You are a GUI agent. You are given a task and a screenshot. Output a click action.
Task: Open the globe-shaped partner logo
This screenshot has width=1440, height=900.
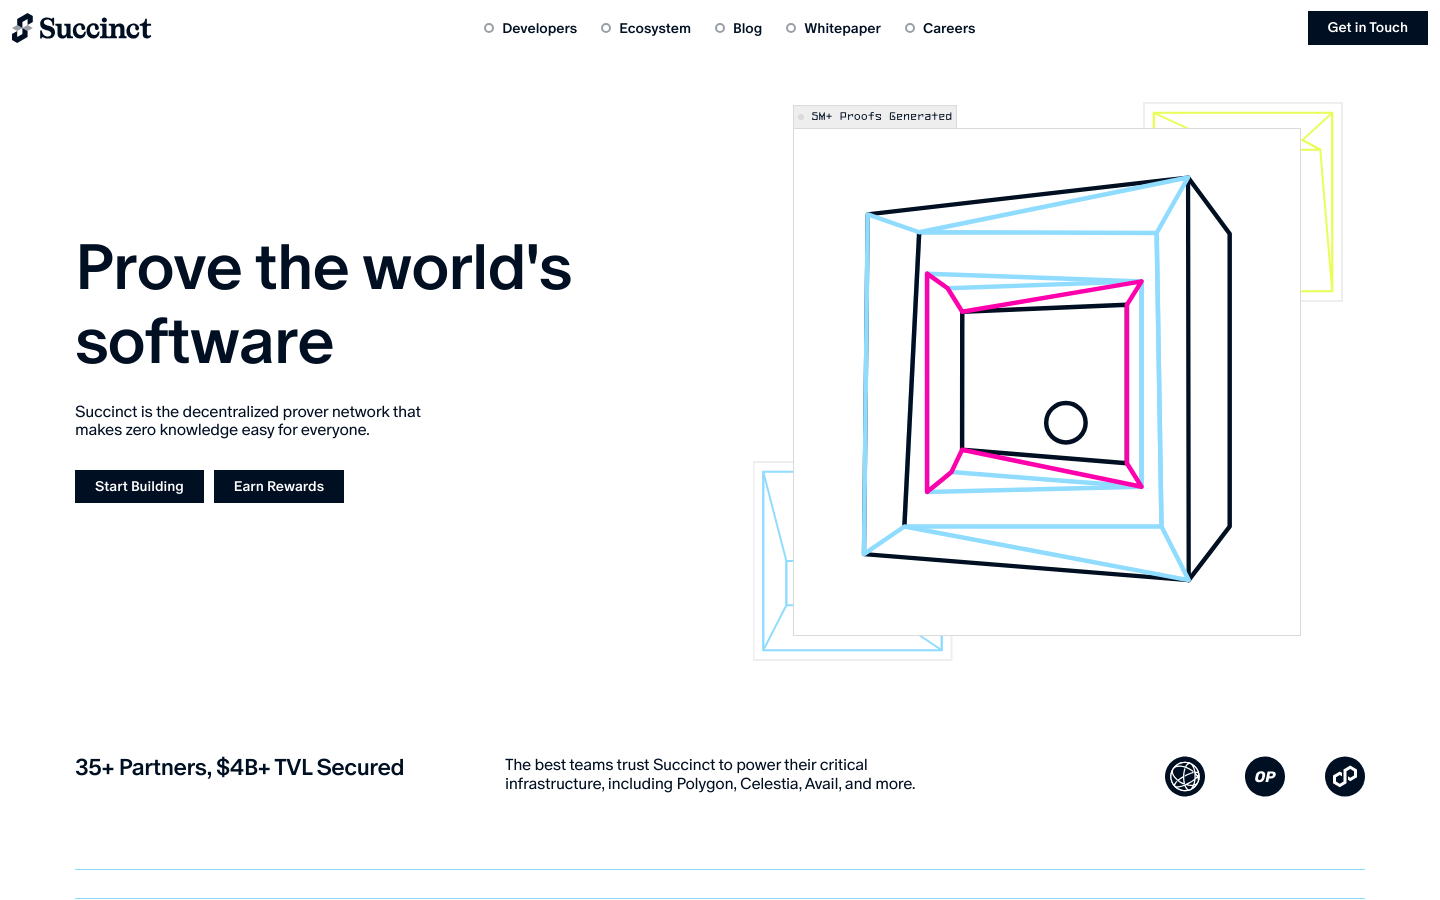[1185, 777]
